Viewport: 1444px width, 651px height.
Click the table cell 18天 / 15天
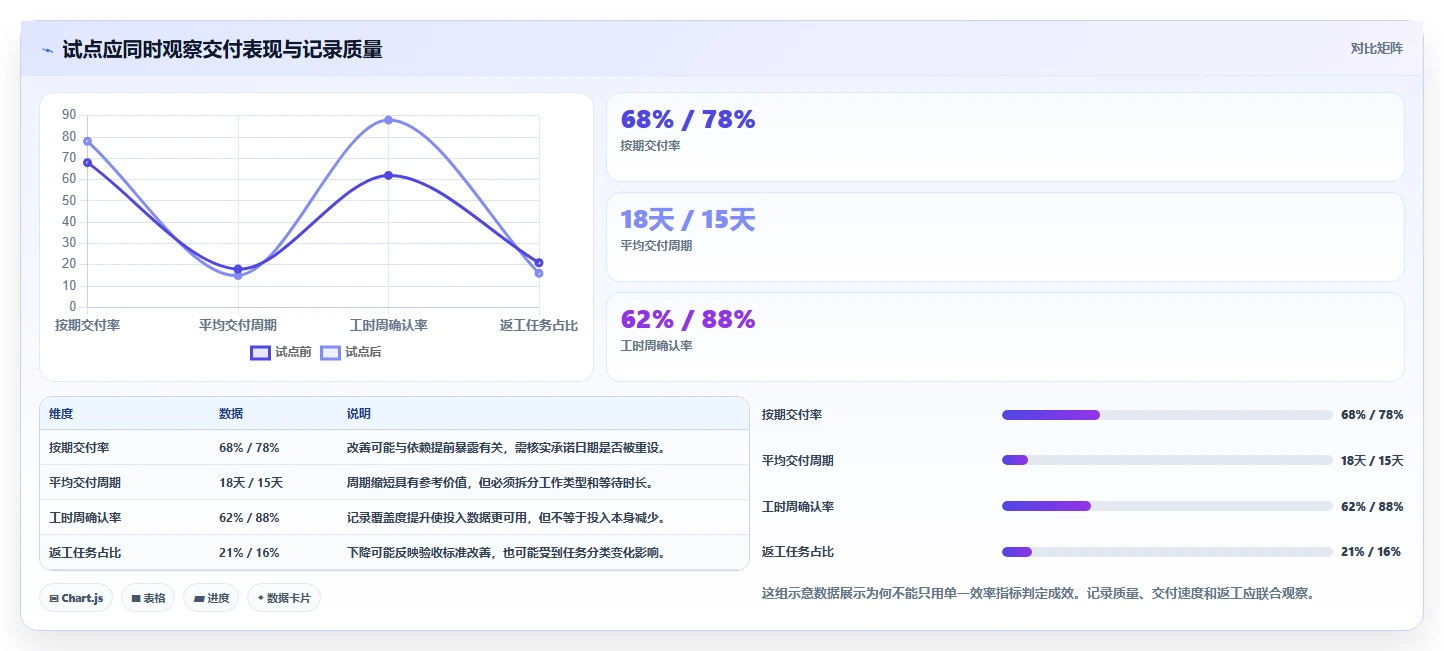251,483
